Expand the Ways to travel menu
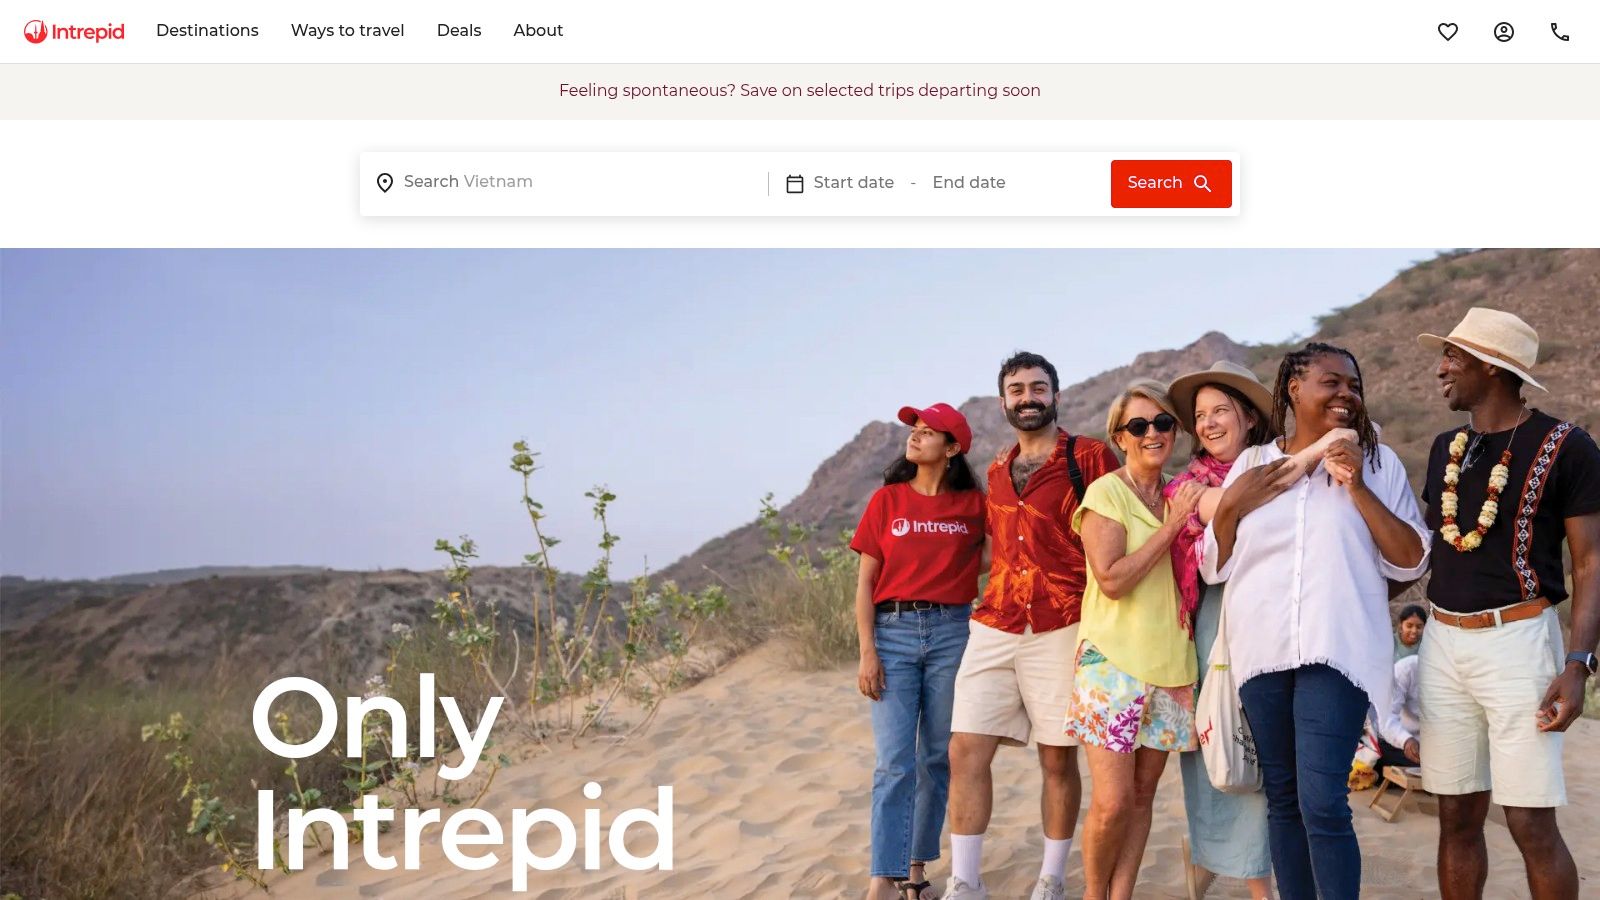 (348, 31)
